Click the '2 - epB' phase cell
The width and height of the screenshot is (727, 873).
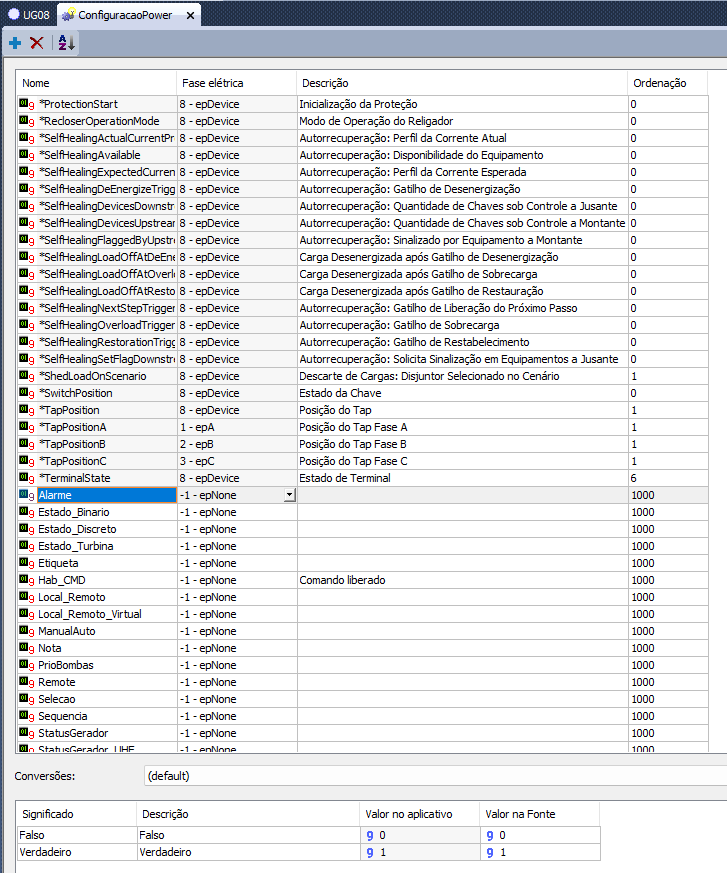click(237, 444)
